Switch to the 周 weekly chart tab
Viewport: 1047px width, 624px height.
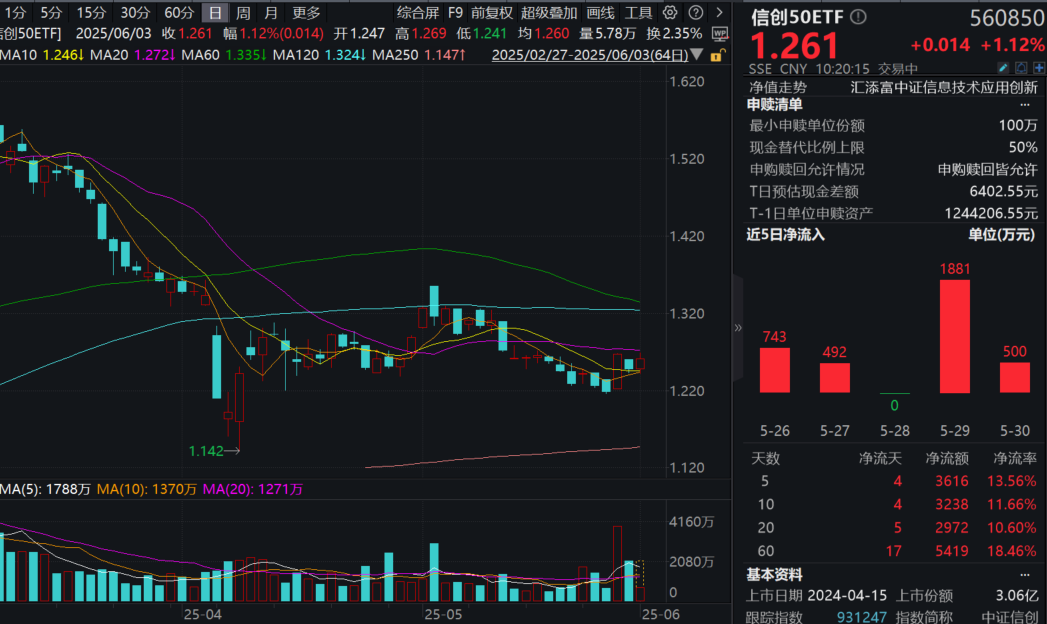[x=243, y=13]
